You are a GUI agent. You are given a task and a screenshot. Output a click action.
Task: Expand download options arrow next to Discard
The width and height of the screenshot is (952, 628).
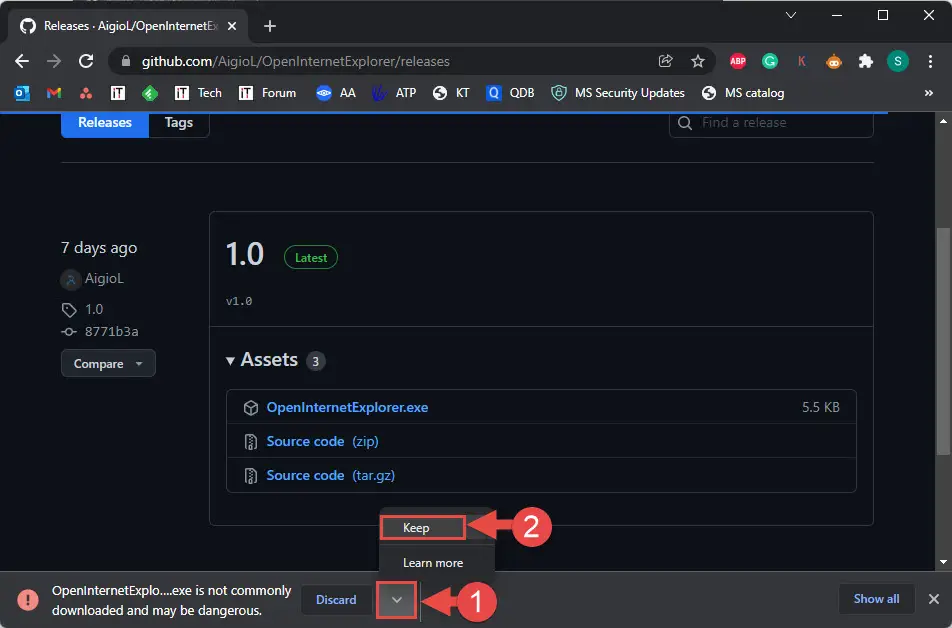(396, 600)
